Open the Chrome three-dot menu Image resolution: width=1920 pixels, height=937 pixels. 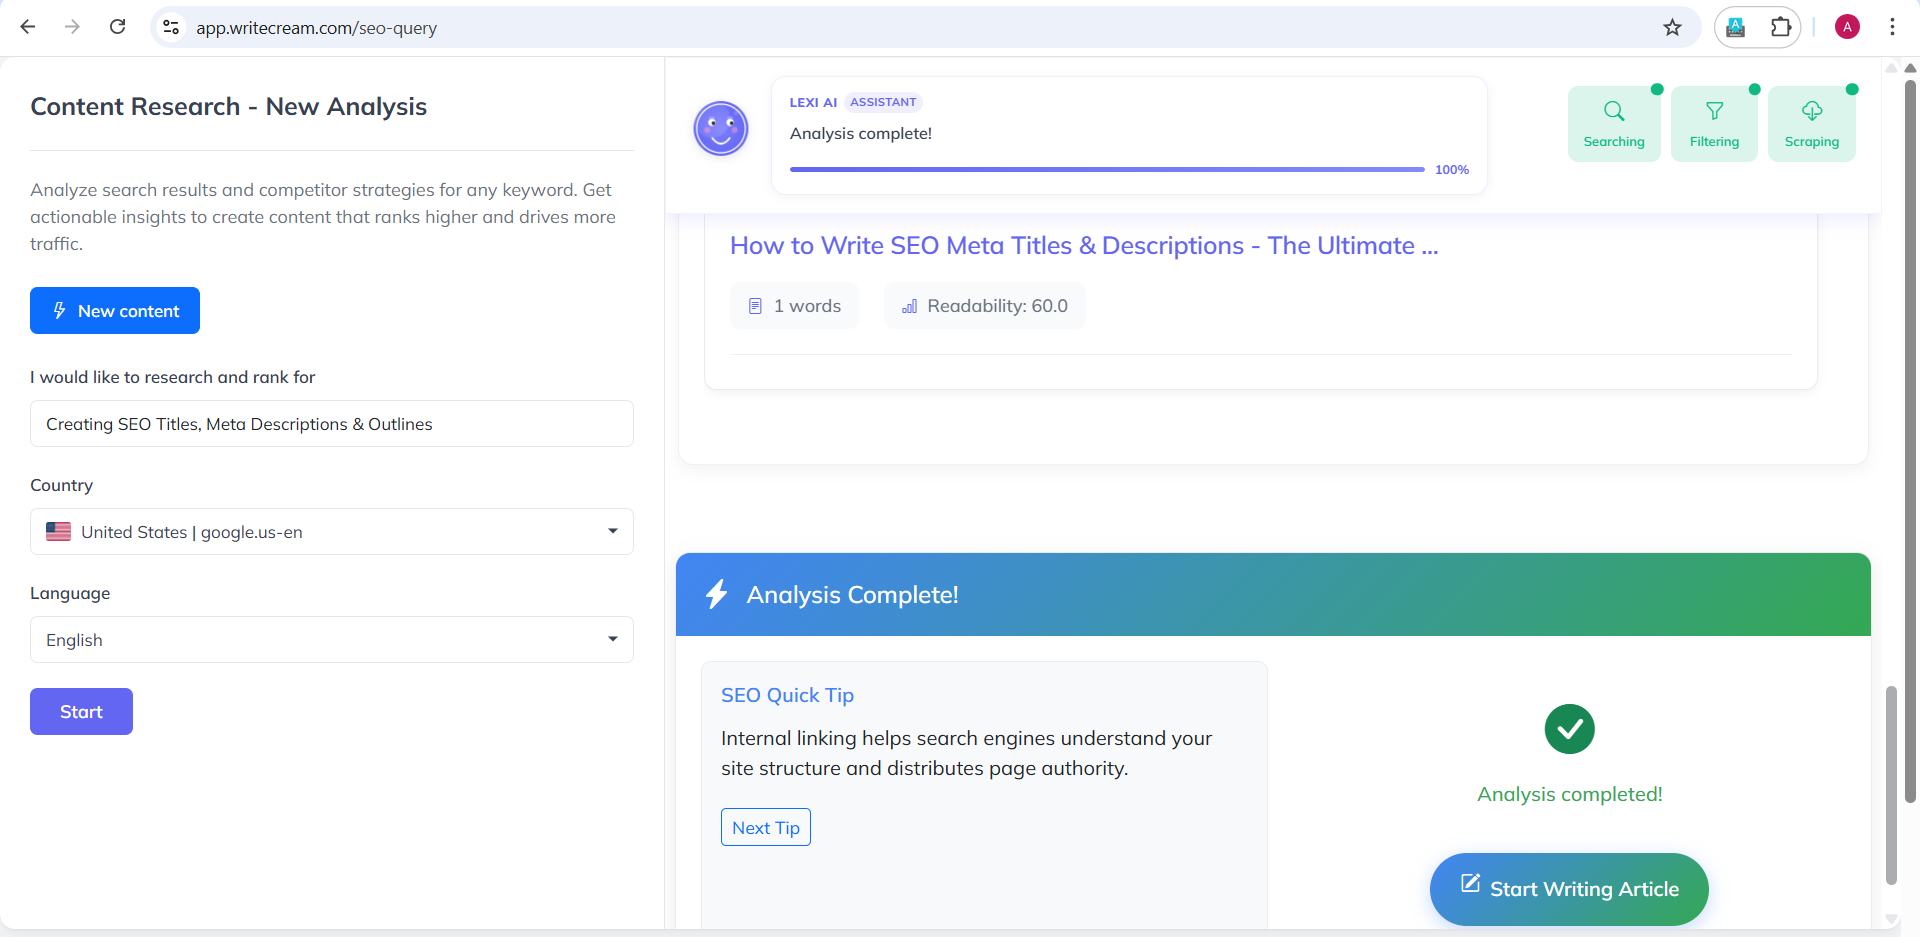coord(1892,27)
